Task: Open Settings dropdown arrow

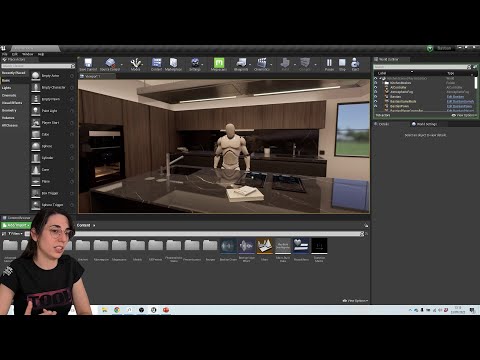Action: [x=203, y=64]
